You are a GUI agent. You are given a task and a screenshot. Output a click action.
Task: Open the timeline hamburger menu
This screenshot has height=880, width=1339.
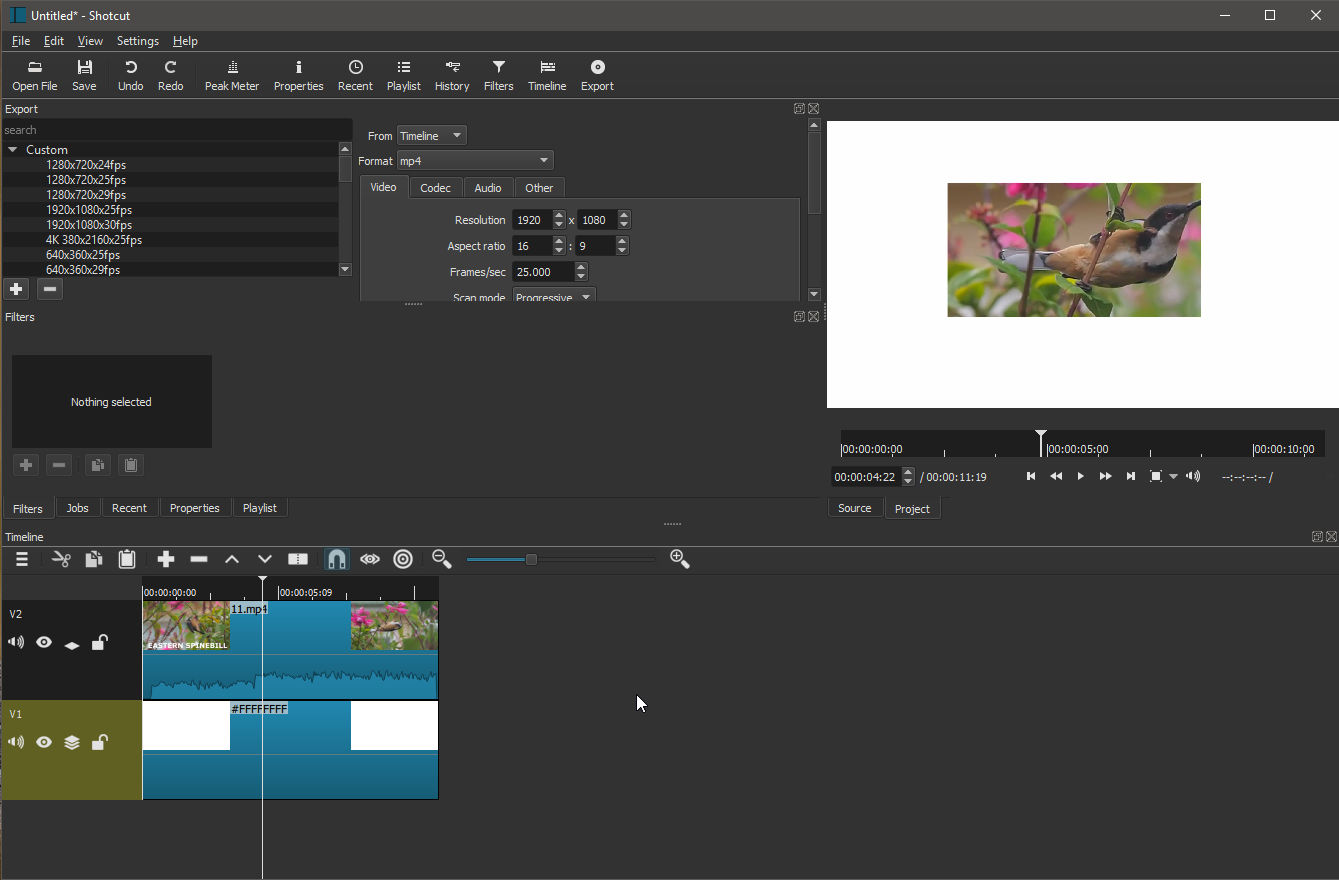(21, 559)
